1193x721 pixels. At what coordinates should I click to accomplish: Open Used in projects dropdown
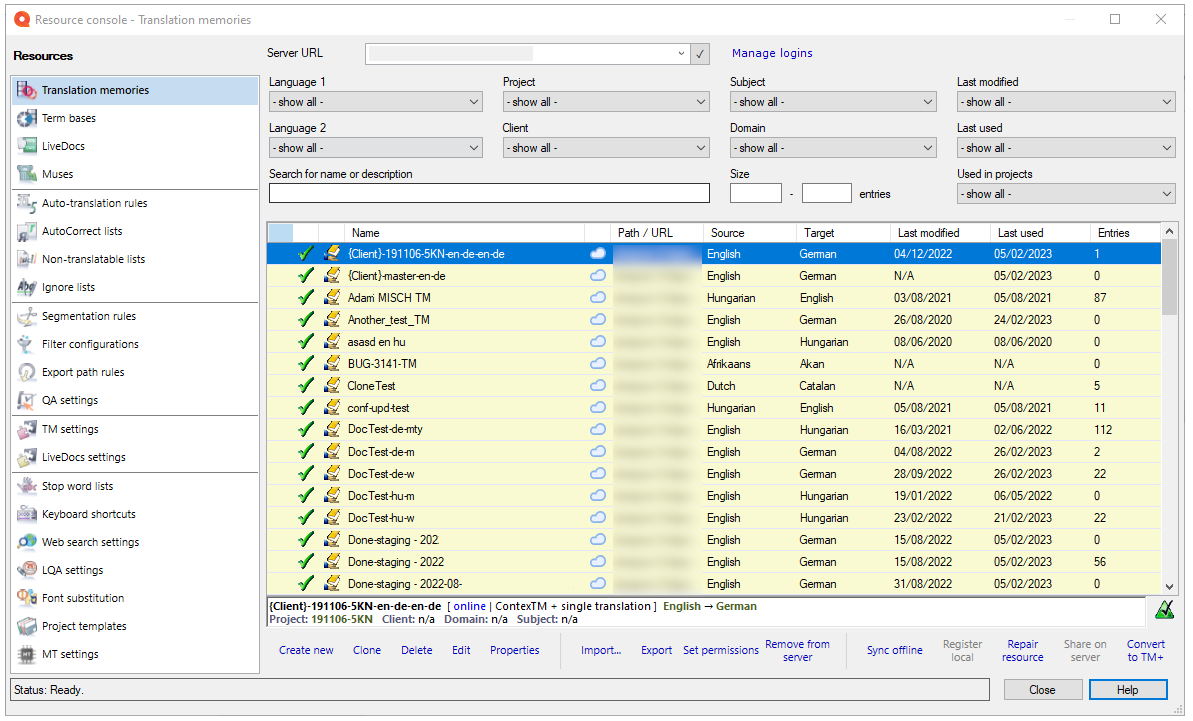pos(1066,195)
